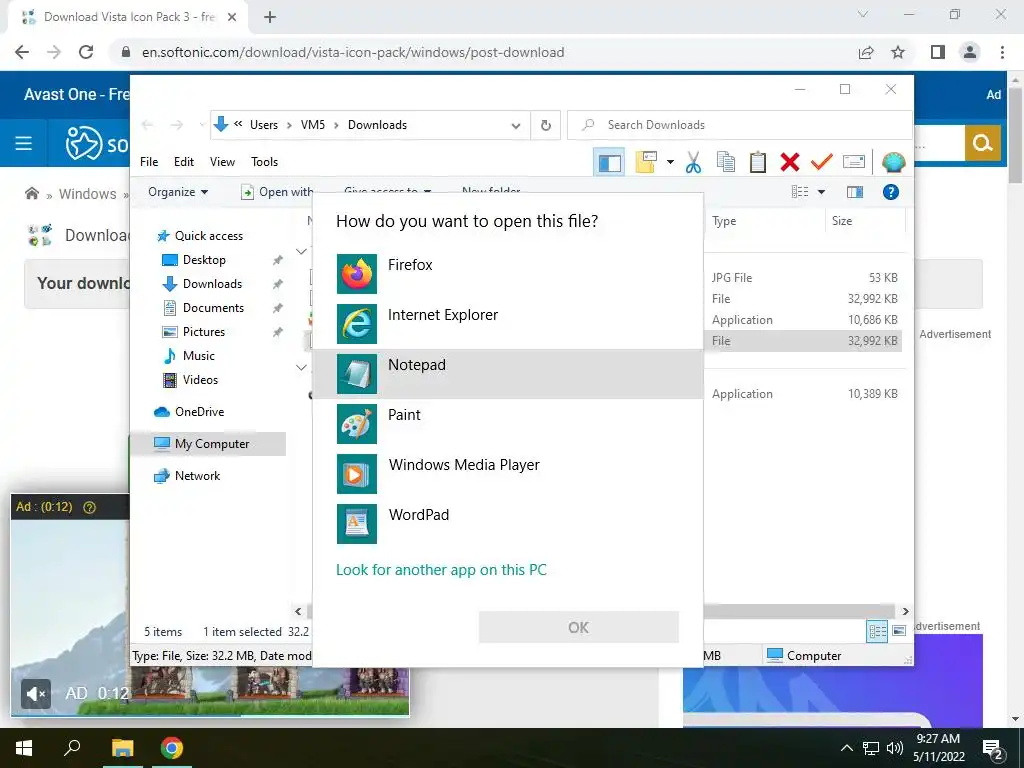Click Users in the address breadcrumb
The image size is (1024, 768).
(x=264, y=125)
